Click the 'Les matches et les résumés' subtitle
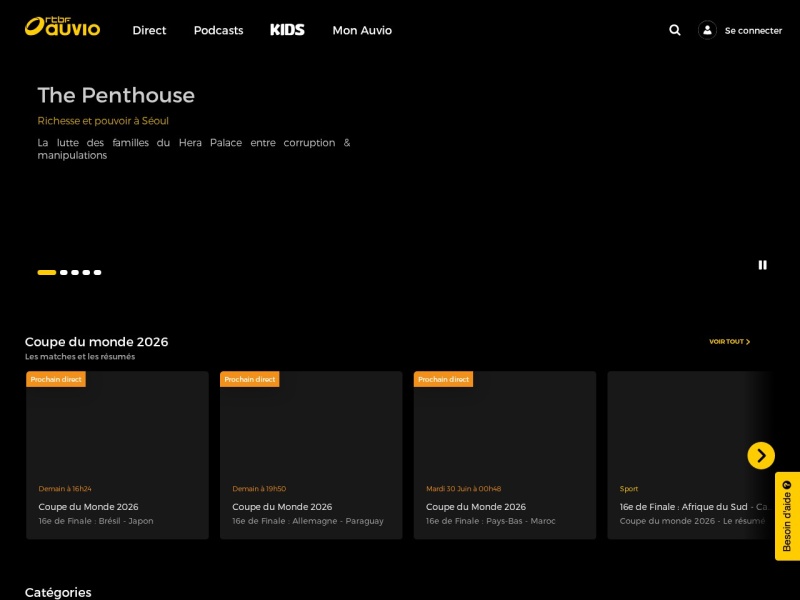 (80, 357)
